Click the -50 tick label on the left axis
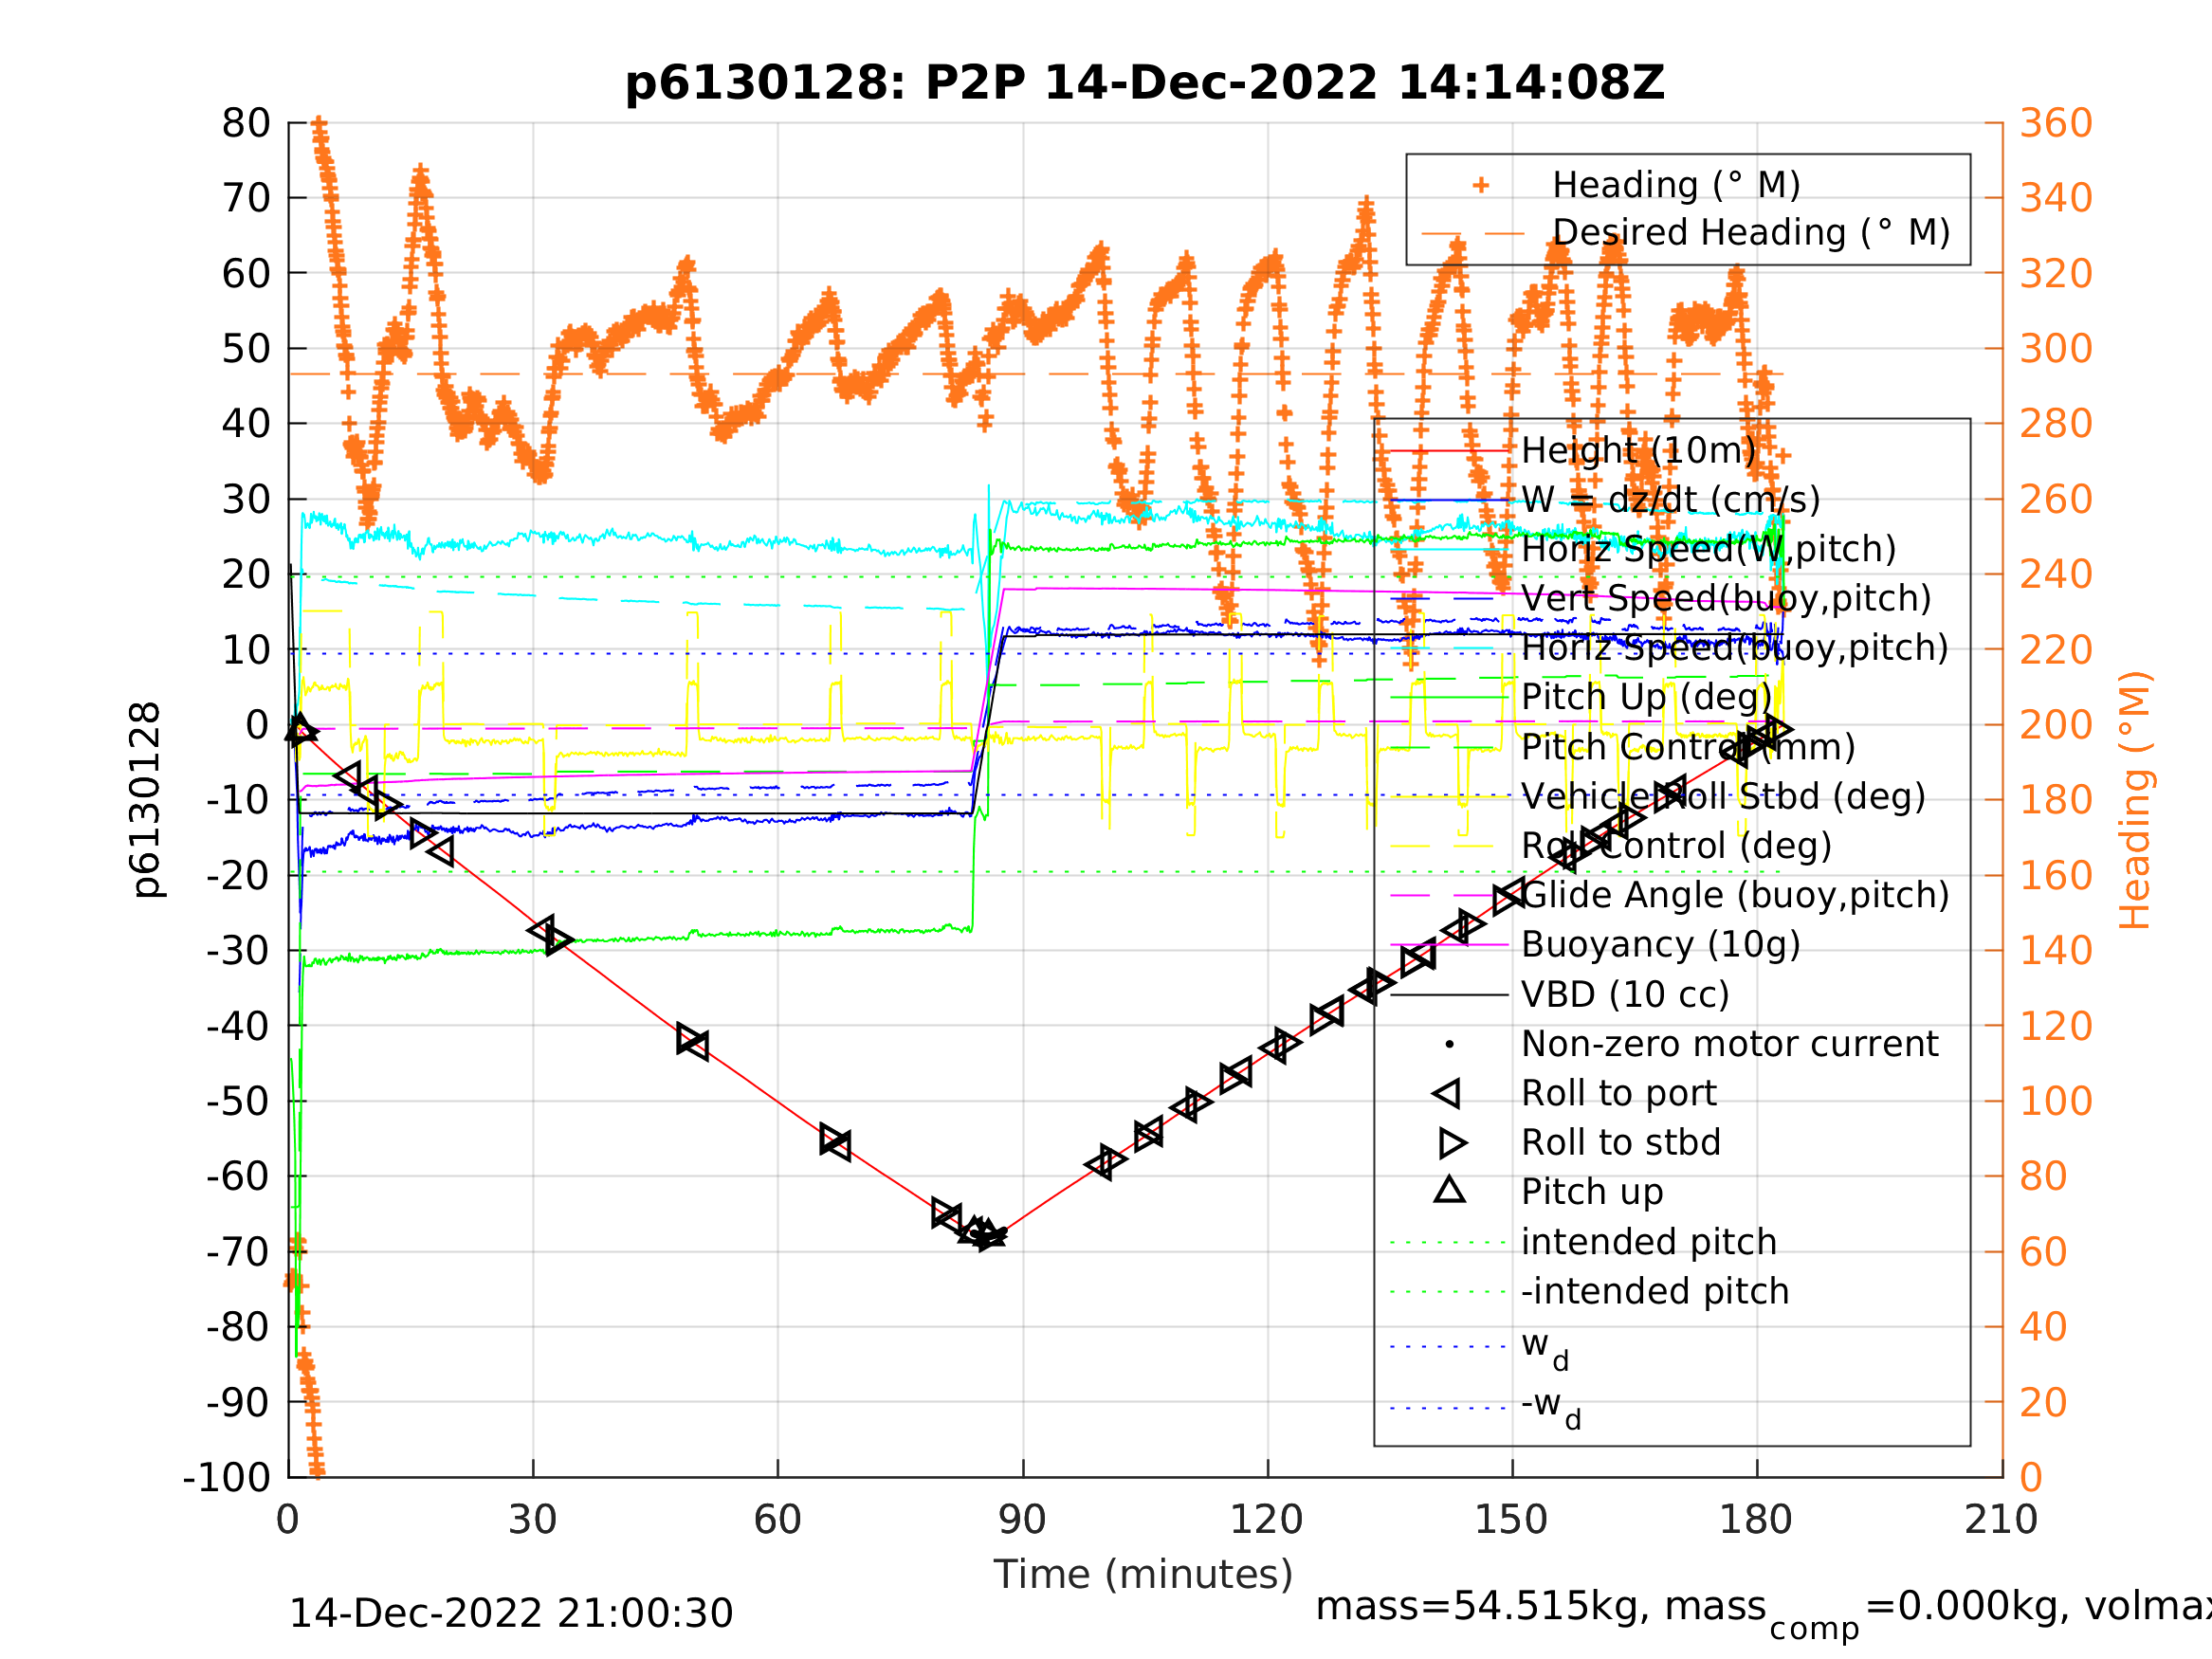The image size is (2212, 1659). click(x=239, y=1101)
